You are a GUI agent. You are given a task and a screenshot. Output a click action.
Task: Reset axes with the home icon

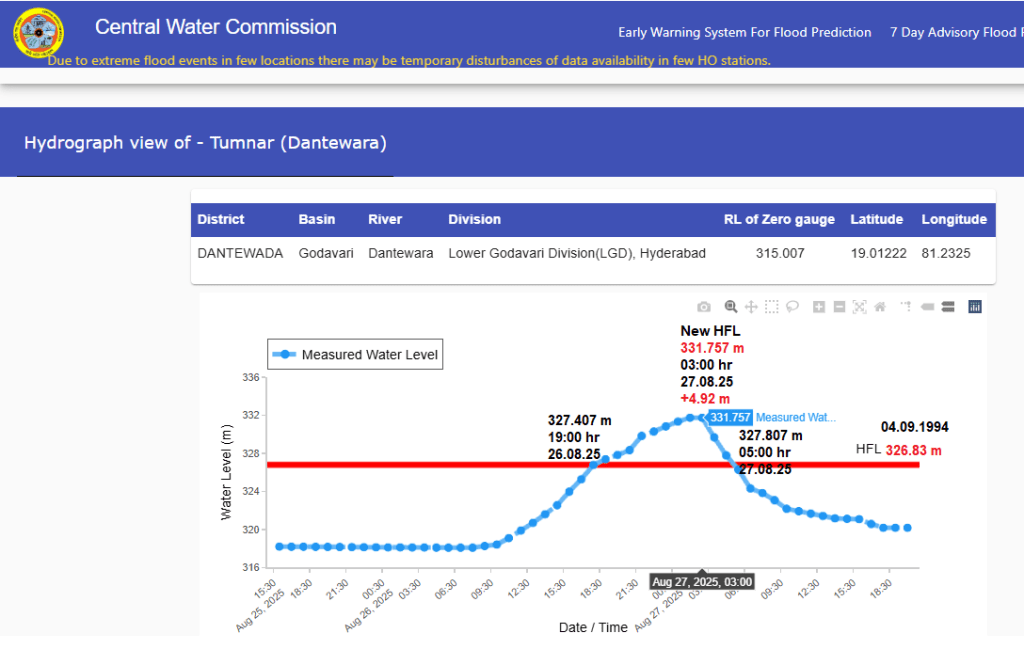coord(880,307)
